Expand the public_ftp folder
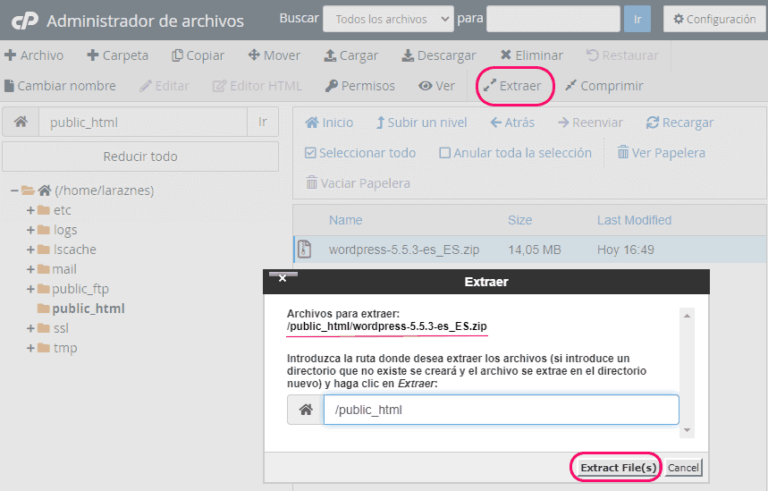Screen dimensions: 768x491 click(30, 289)
